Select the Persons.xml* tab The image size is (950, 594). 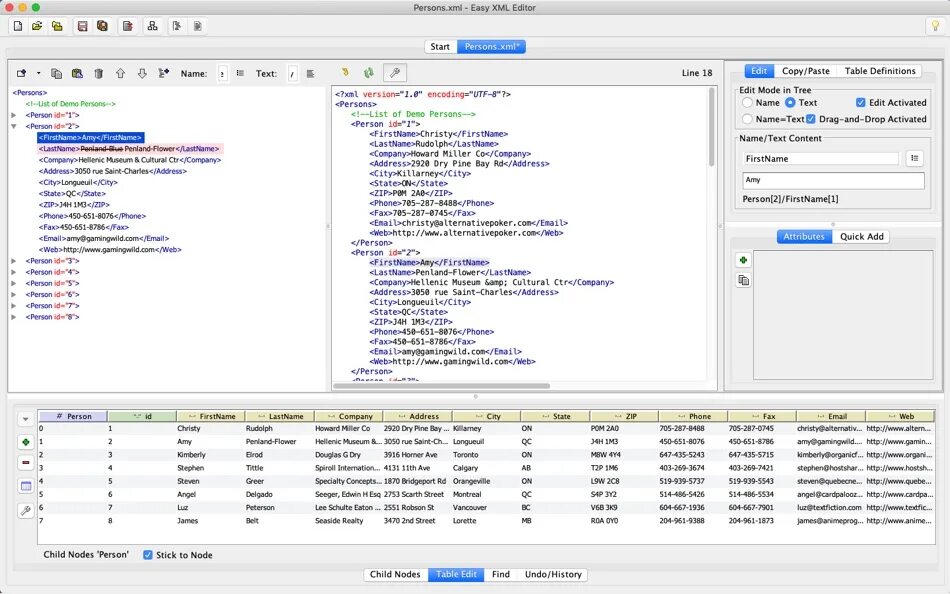pos(491,47)
